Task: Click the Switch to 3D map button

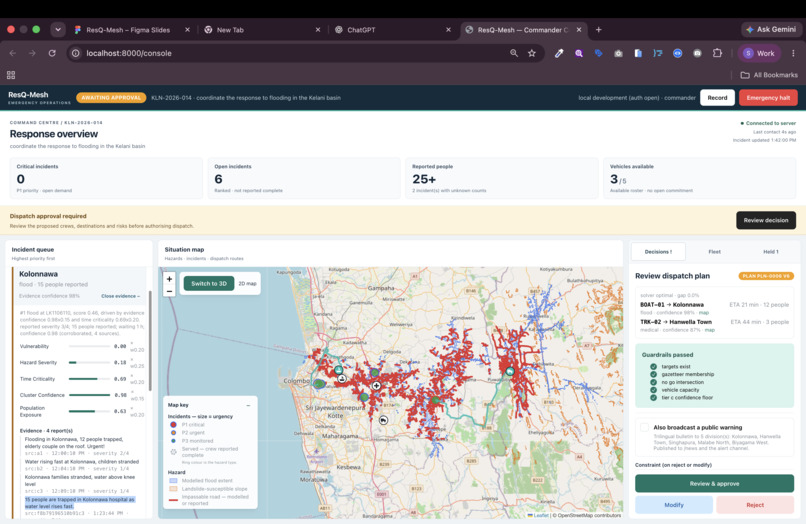Action: (x=209, y=283)
